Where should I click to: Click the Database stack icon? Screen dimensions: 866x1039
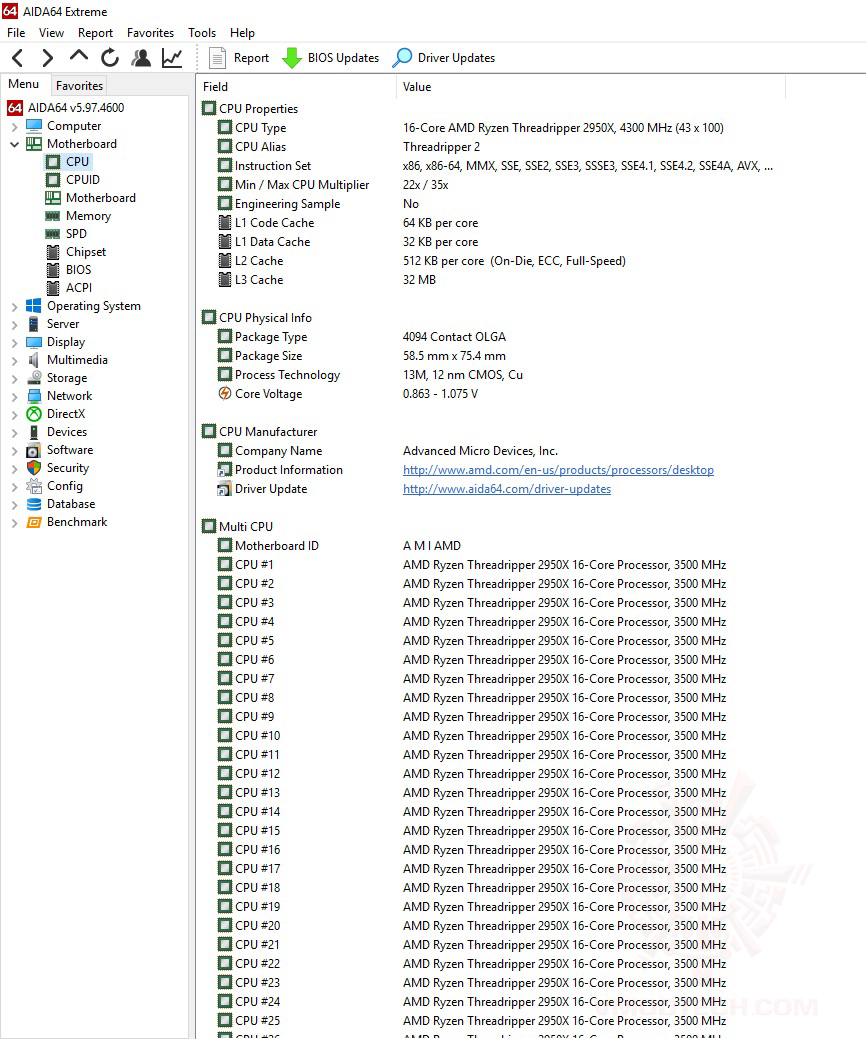(x=34, y=504)
